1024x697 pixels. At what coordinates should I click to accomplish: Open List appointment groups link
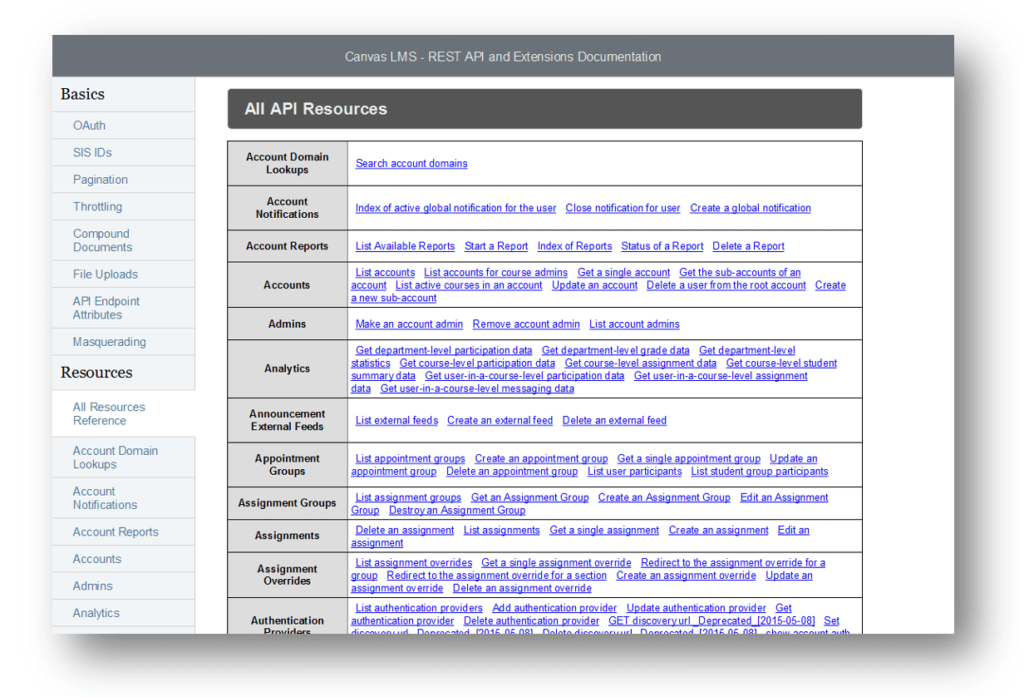[410, 459]
